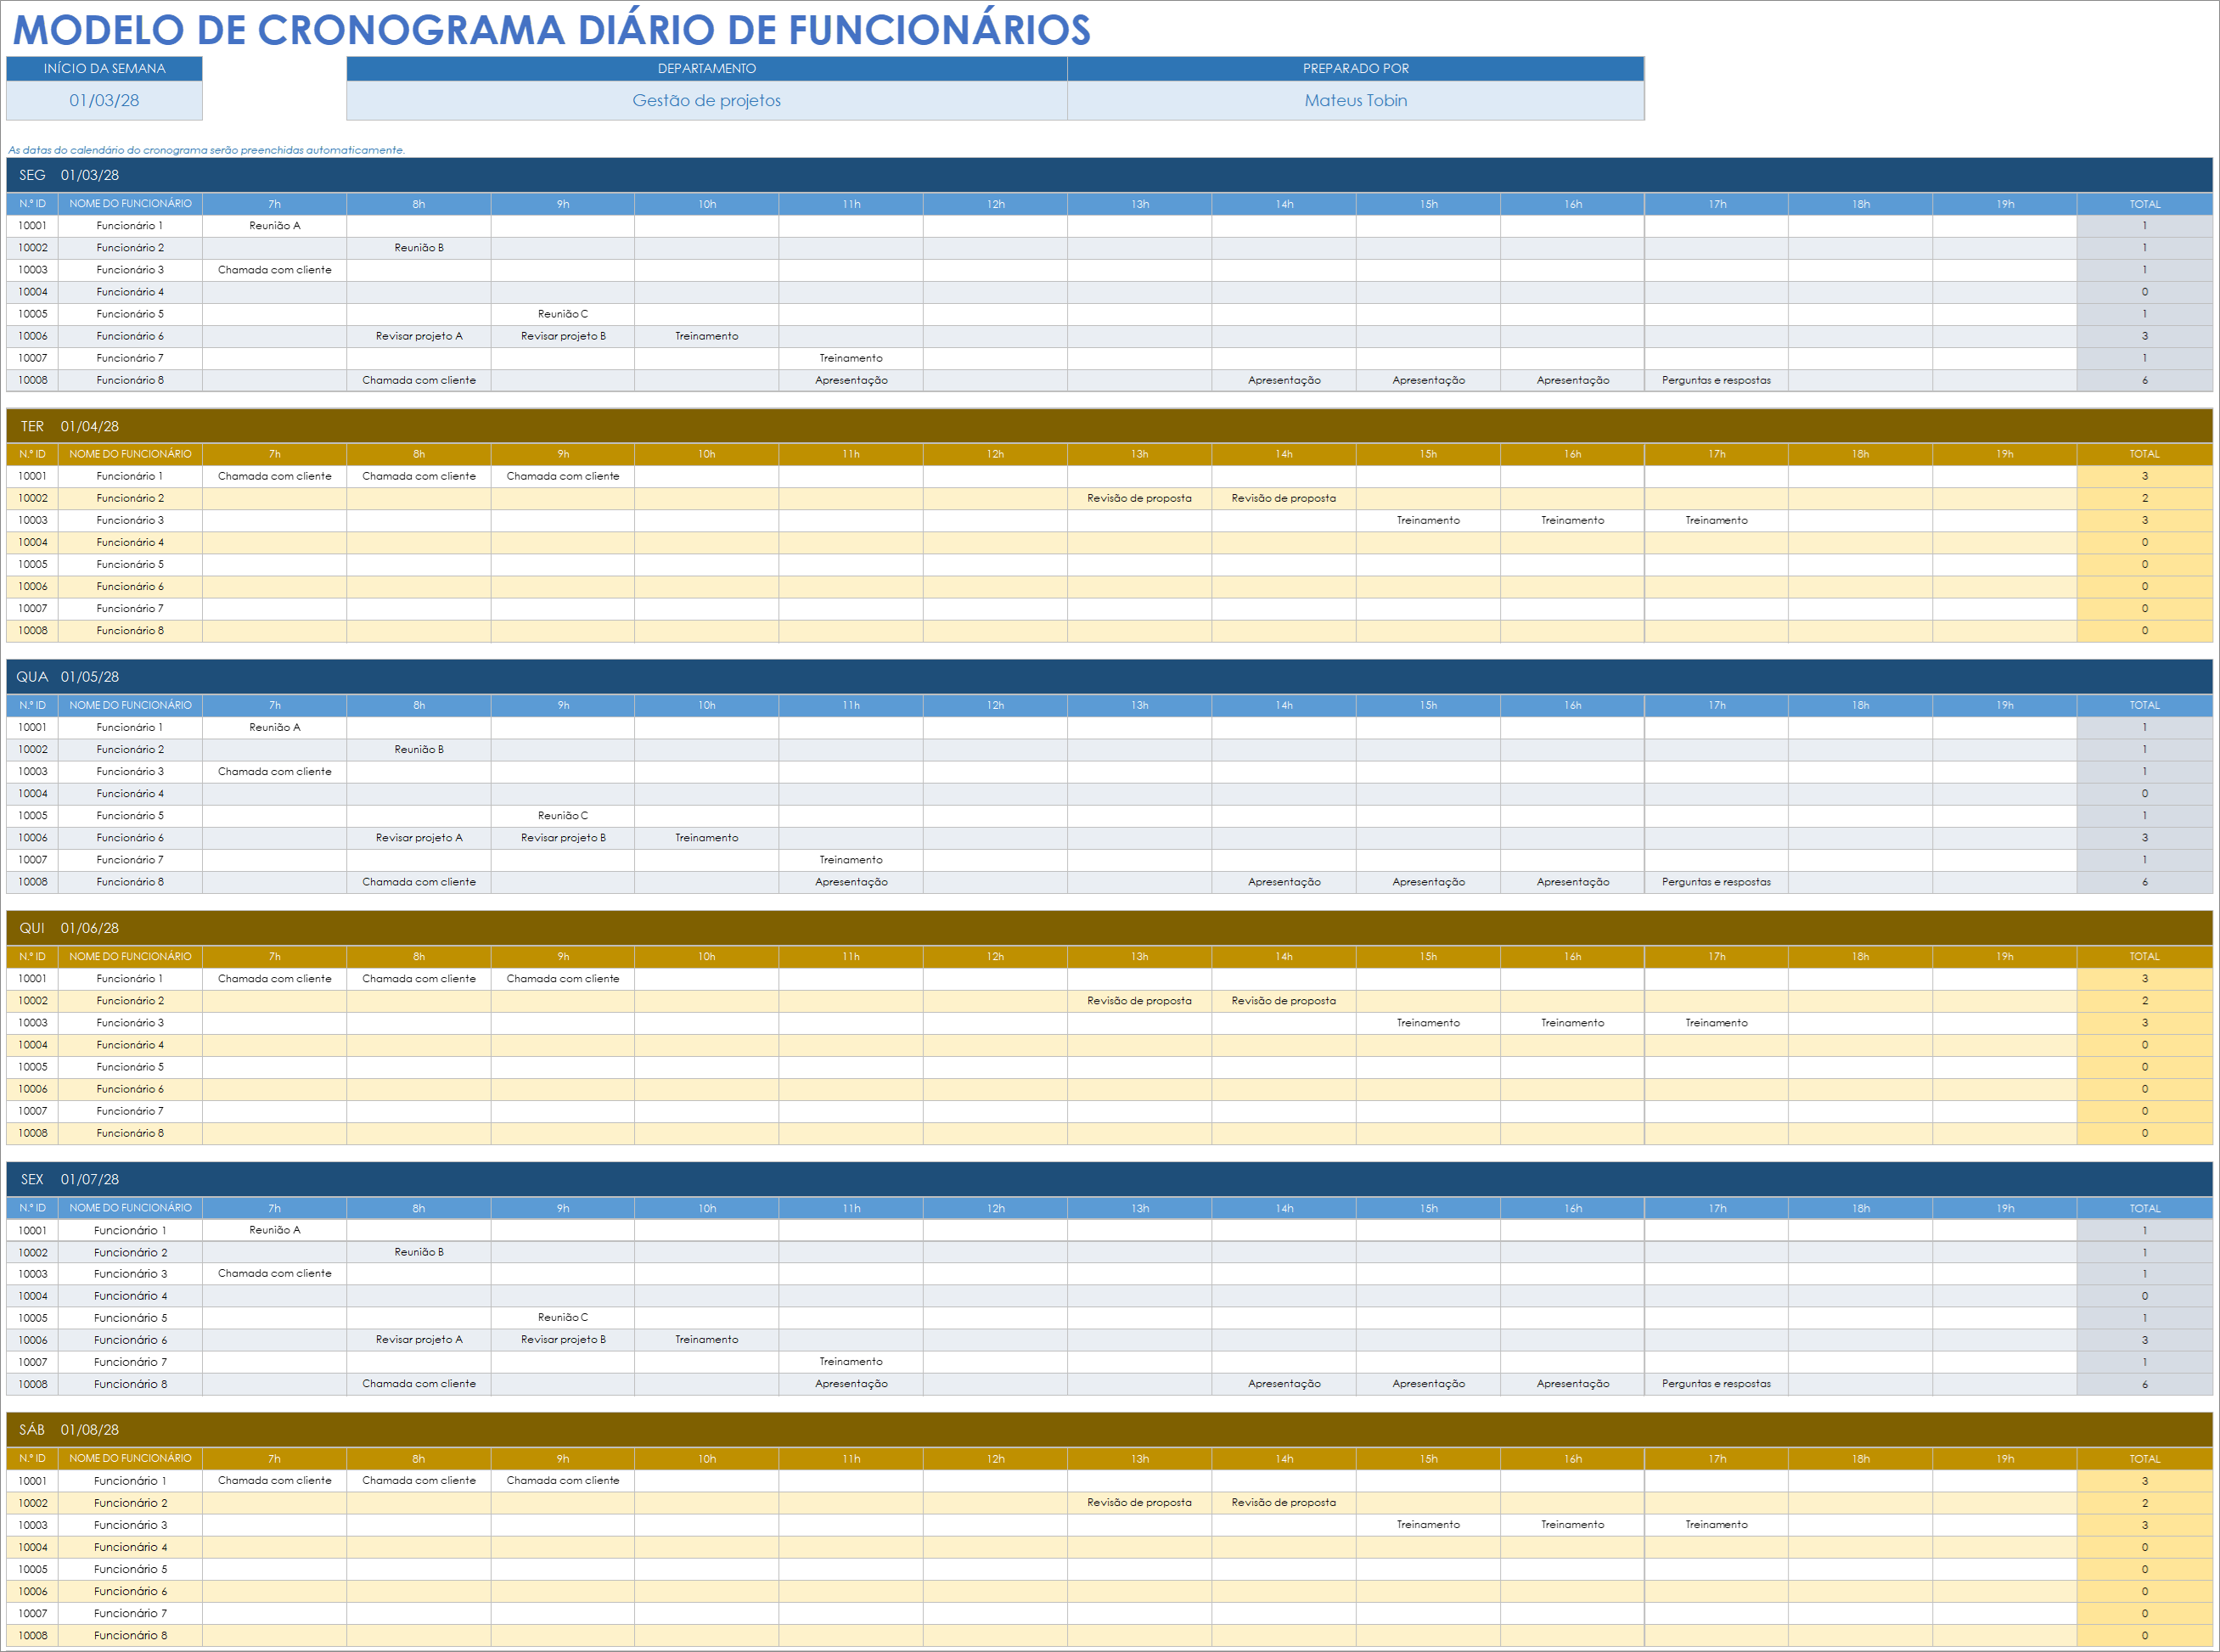Select the 'TOTAL' column header in the SEG table

pos(2144,204)
